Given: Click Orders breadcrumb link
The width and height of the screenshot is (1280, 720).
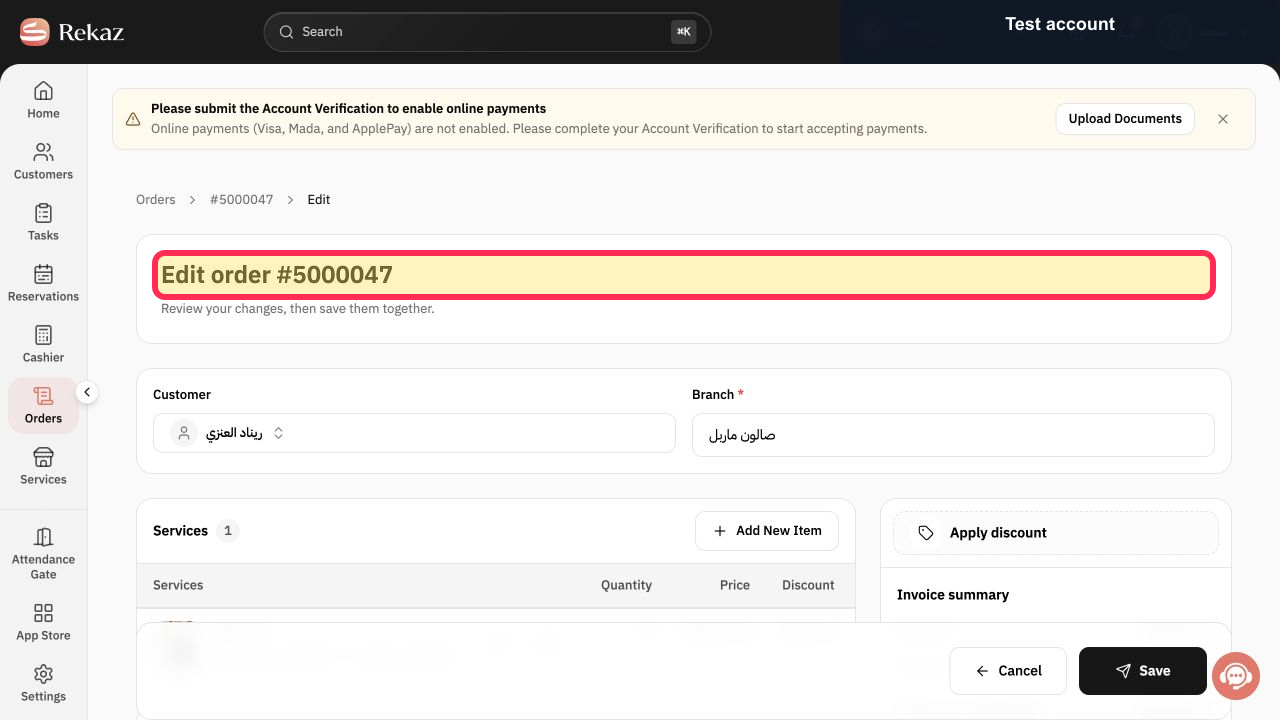Looking at the screenshot, I should point(156,200).
